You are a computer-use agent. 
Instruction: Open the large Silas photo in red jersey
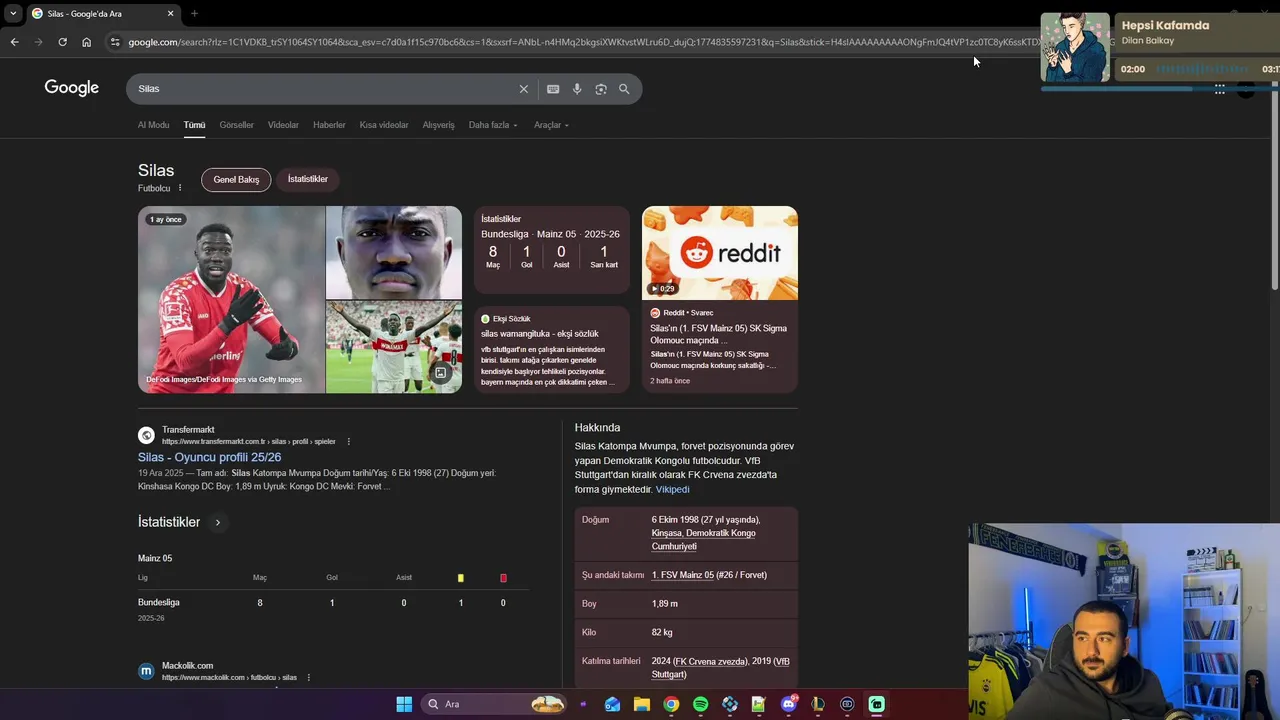coord(231,299)
